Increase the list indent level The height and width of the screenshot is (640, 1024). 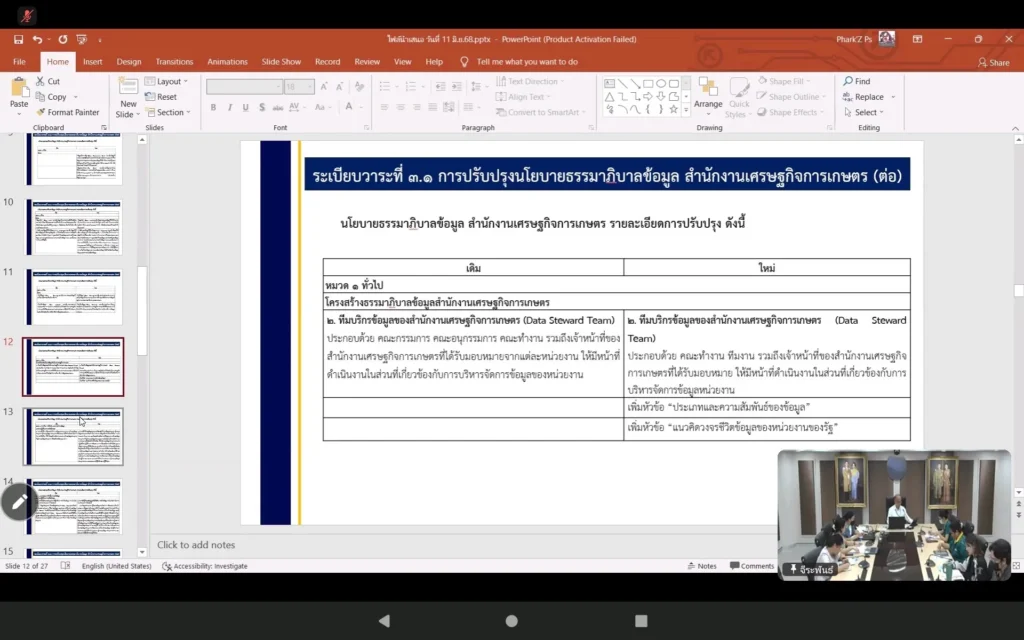click(x=456, y=86)
